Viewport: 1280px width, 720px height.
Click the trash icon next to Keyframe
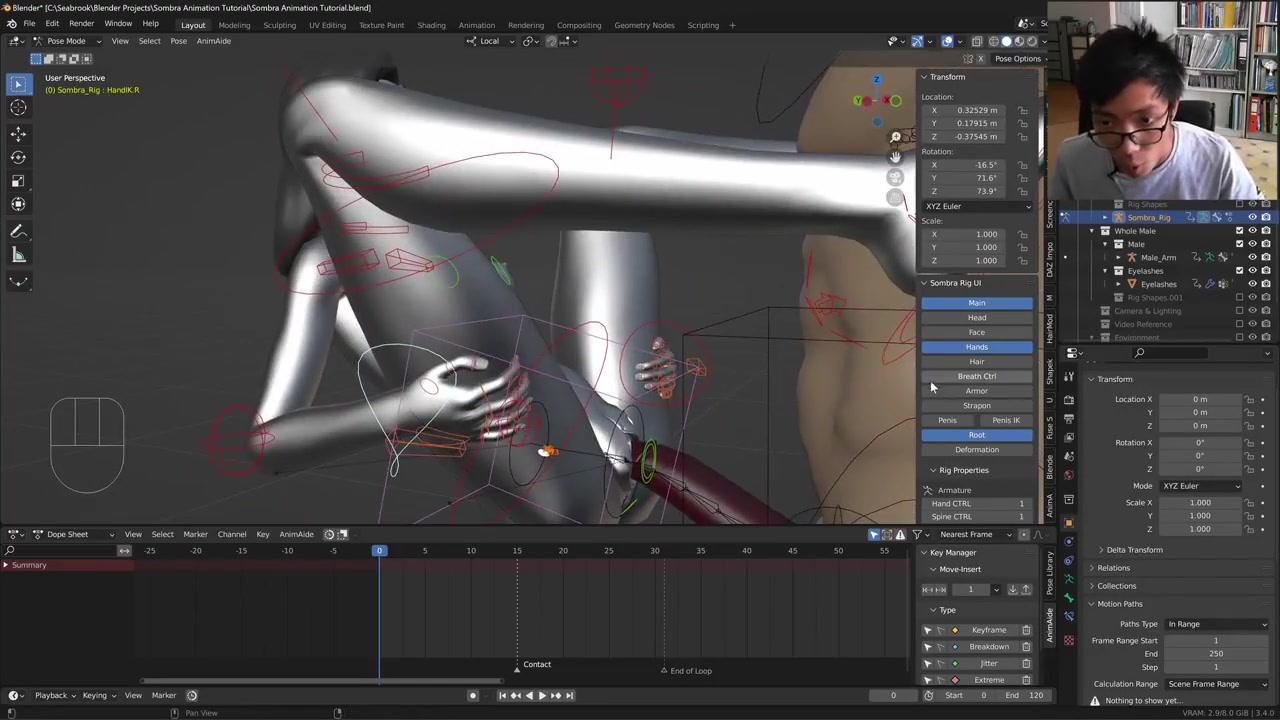tap(1026, 630)
